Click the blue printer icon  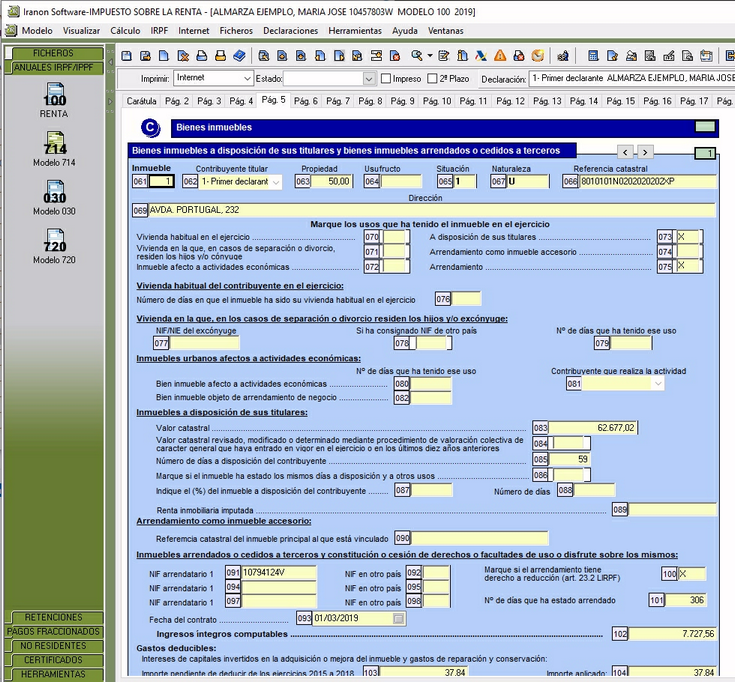202,56
